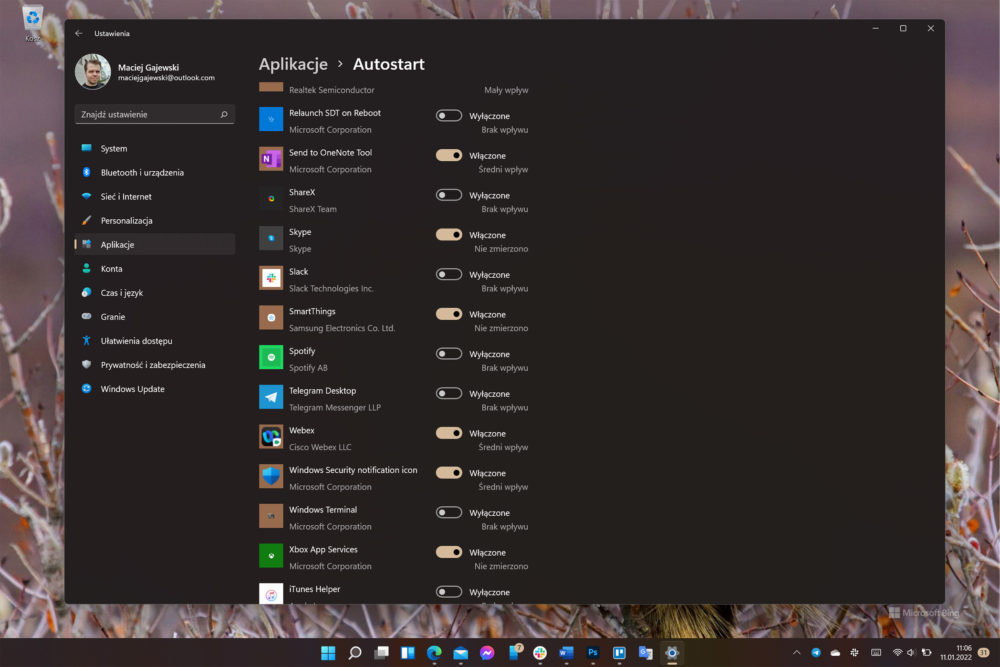The height and width of the screenshot is (667, 1000).
Task: Disable Xbox App Services autostart switch
Action: tap(448, 552)
